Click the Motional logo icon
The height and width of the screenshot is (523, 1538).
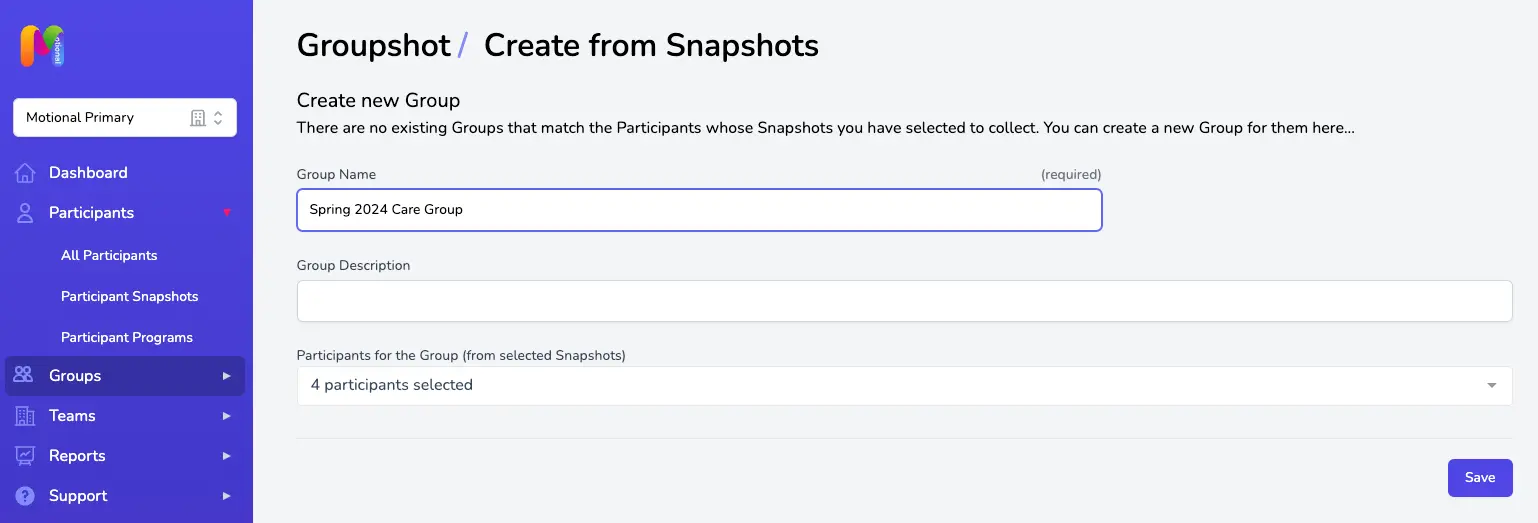42,46
